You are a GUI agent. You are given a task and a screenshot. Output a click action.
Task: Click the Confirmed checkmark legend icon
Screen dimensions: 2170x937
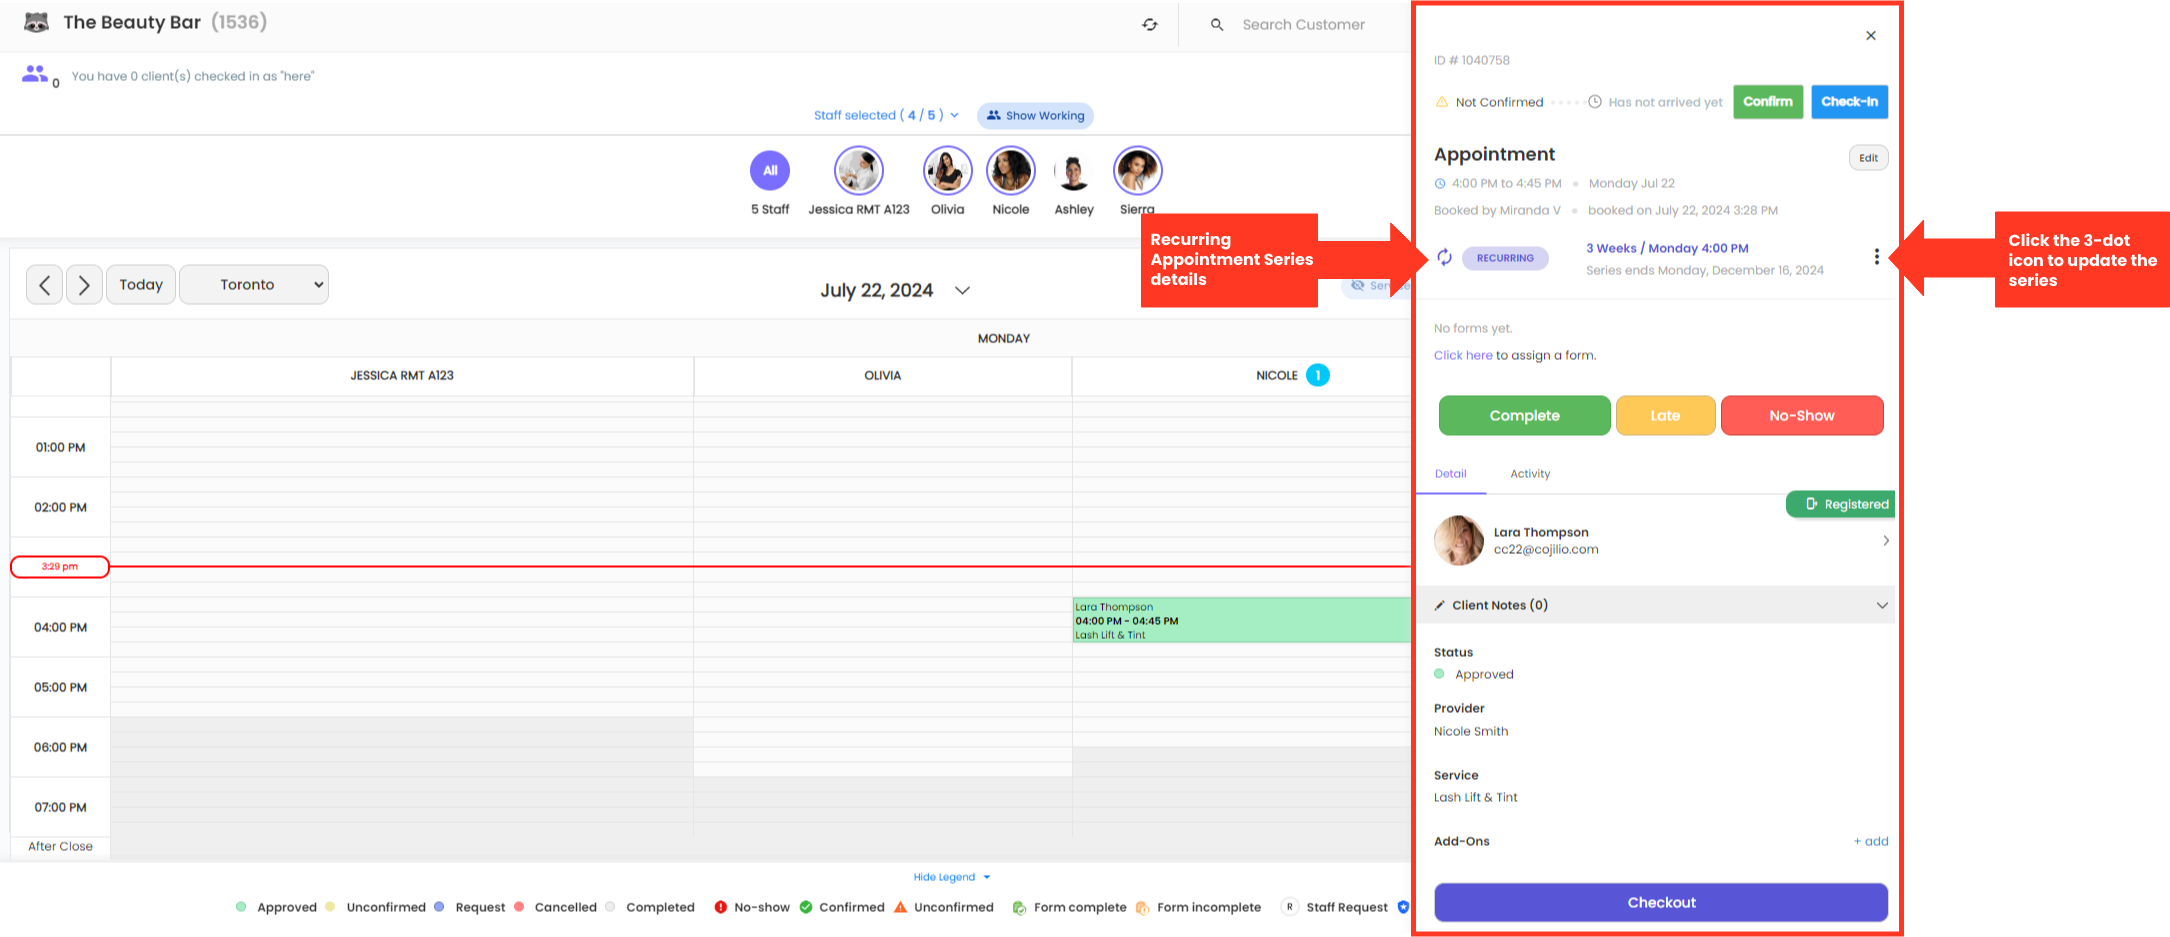[x=806, y=907]
